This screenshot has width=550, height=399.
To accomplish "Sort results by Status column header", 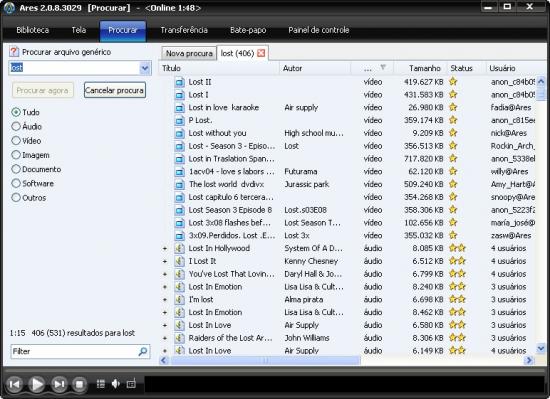I will point(466,68).
